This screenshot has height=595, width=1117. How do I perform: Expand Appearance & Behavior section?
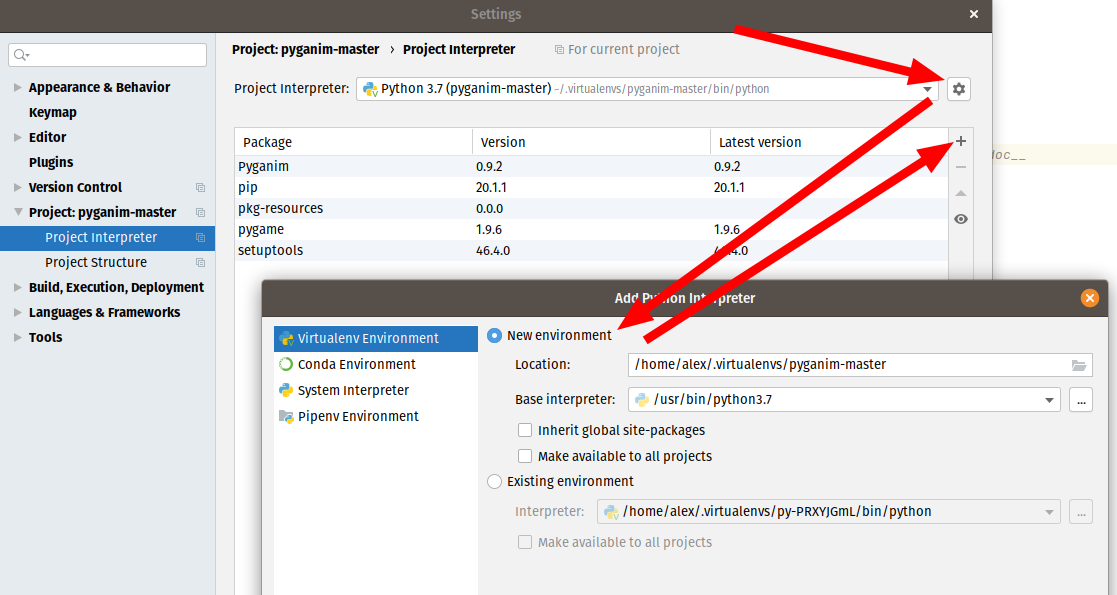(17, 88)
